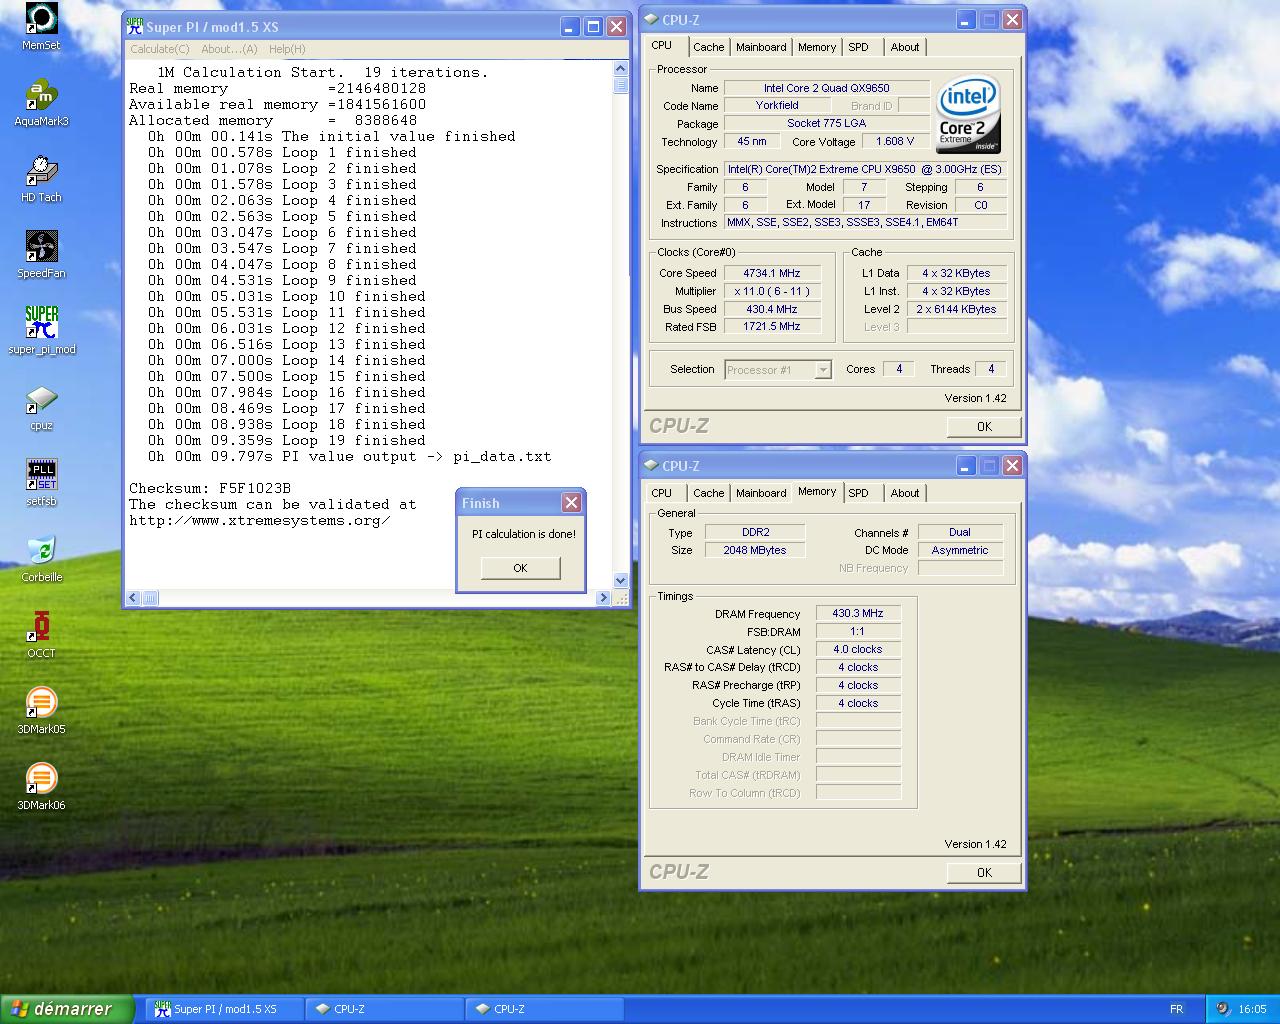Switch to About tab in upper CPU-Z
1280x1024 pixels.
[905, 47]
